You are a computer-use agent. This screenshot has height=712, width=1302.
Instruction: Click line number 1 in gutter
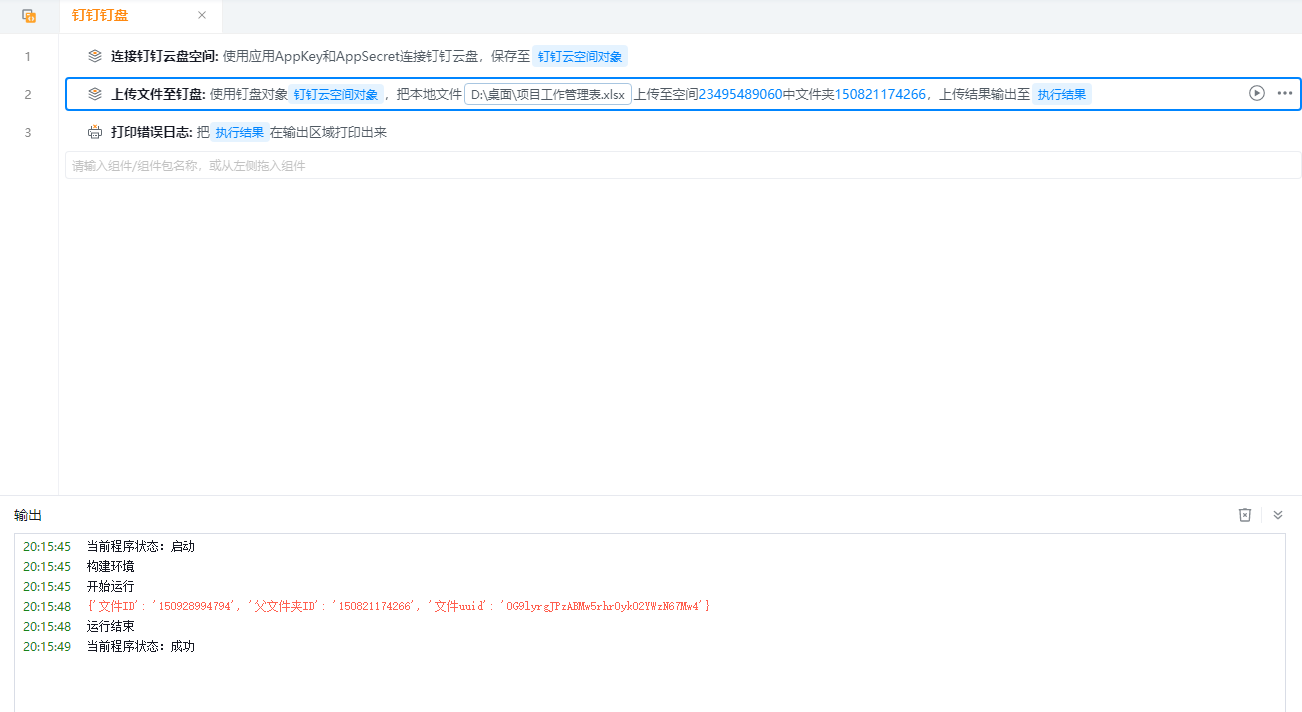28,56
